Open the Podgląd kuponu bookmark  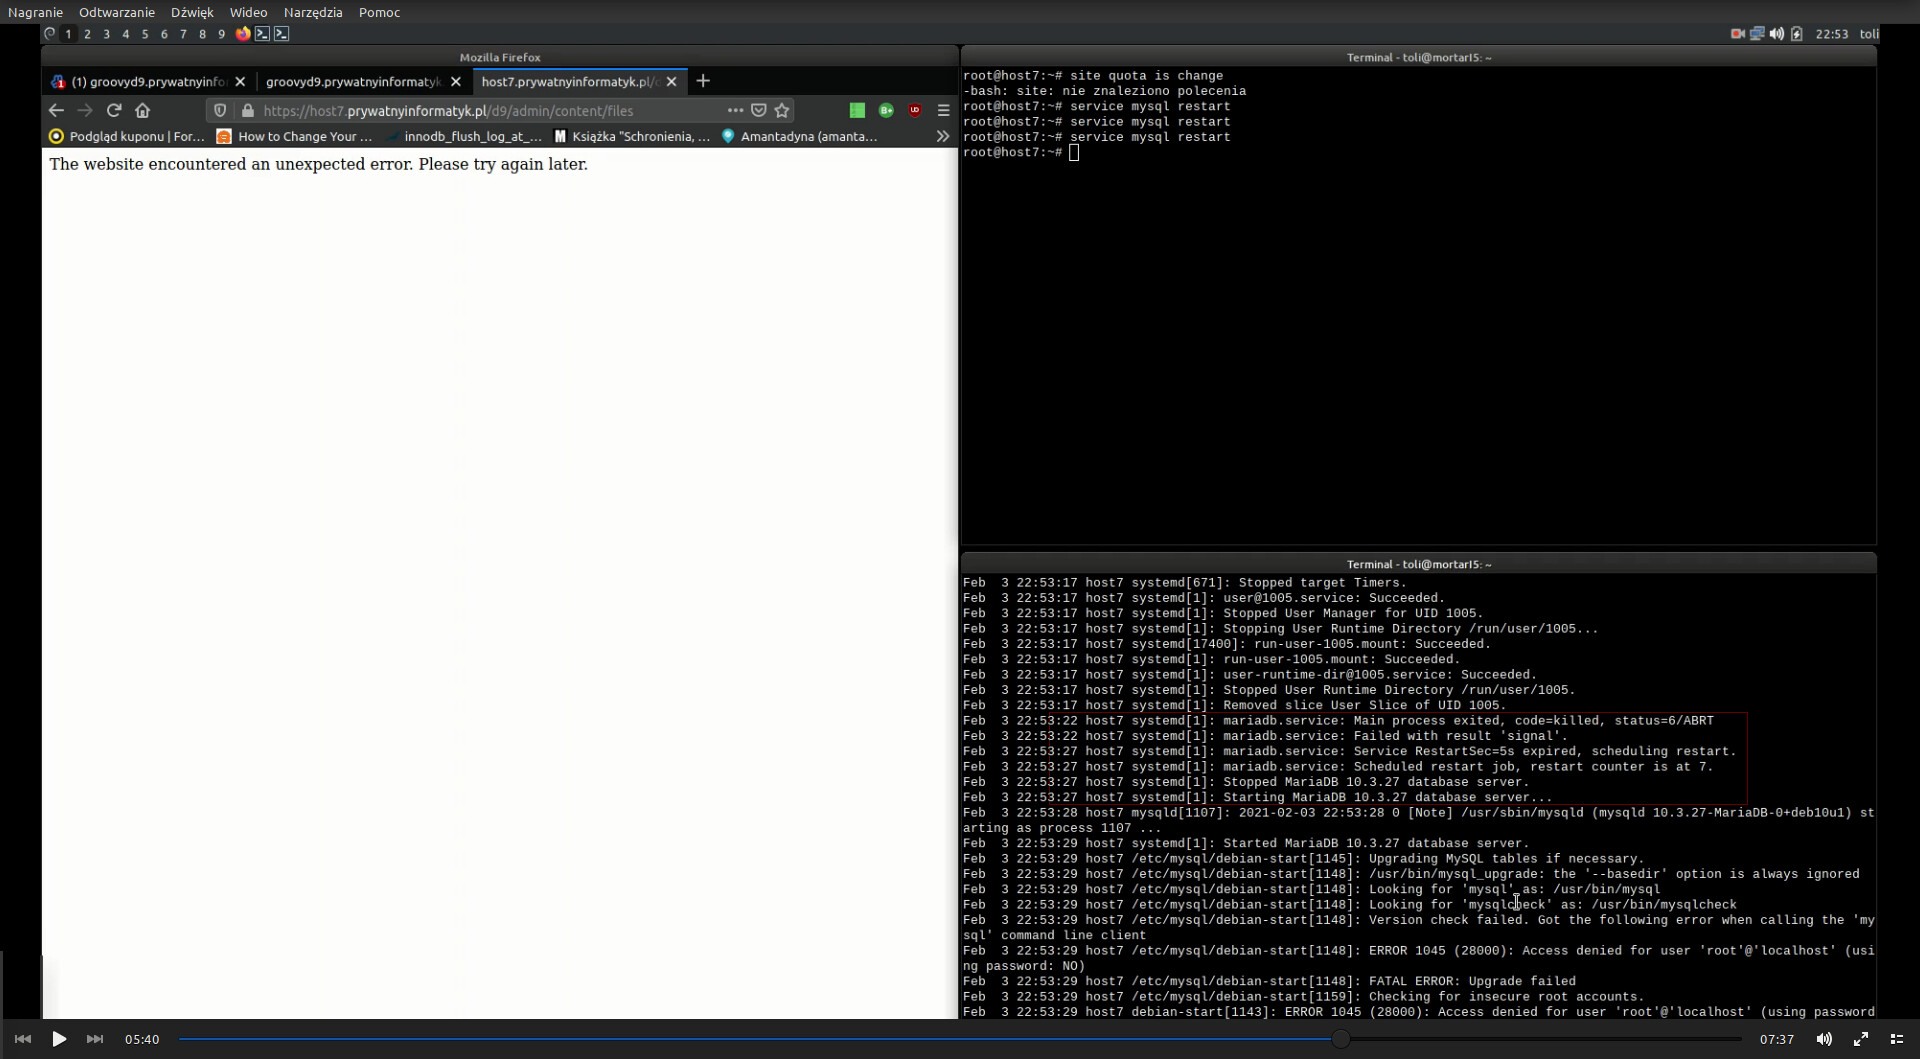[x=127, y=137]
